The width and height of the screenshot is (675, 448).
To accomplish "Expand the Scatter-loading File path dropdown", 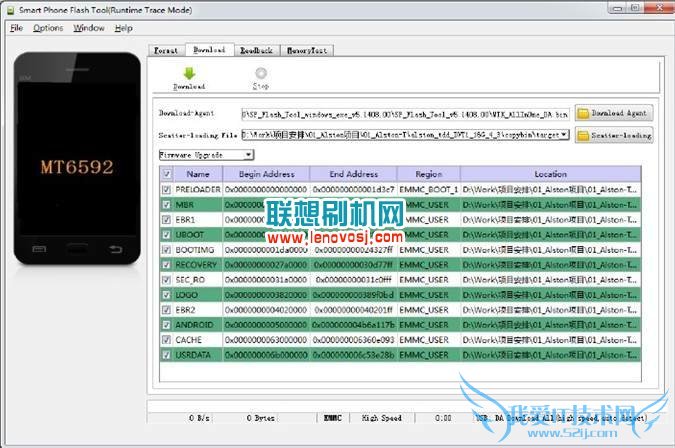I will coord(563,135).
